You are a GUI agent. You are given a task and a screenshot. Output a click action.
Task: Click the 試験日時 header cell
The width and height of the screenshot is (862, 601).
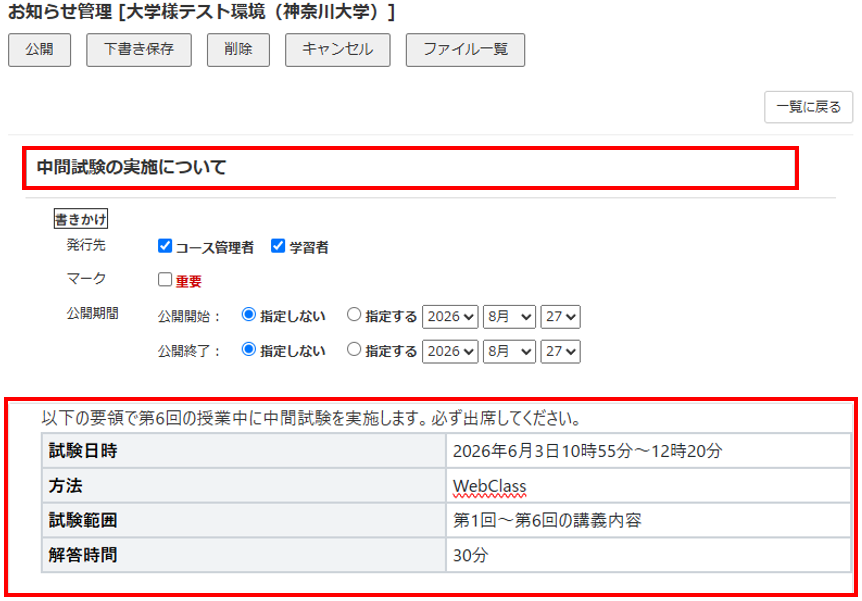pos(244,451)
